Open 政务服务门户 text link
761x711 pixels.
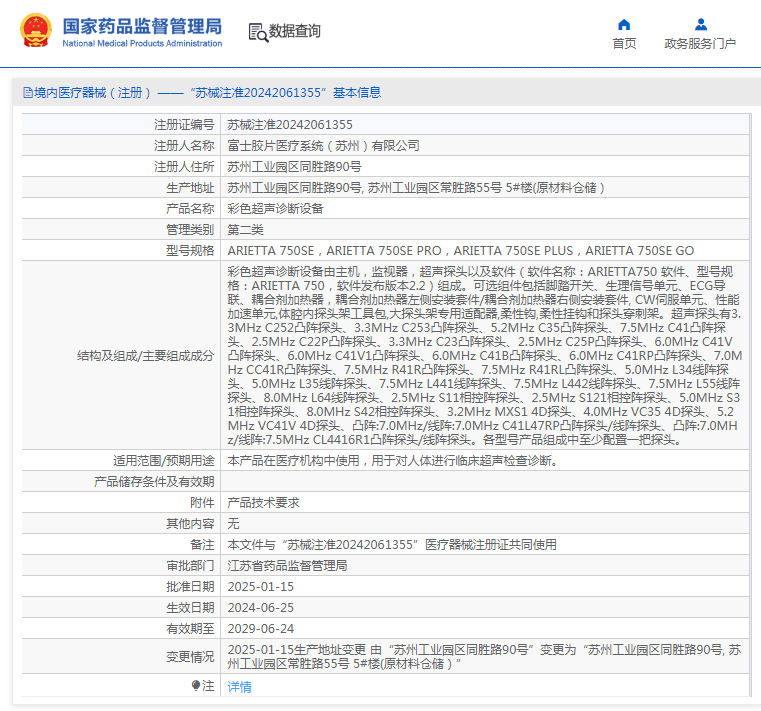pyautogui.click(x=700, y=44)
